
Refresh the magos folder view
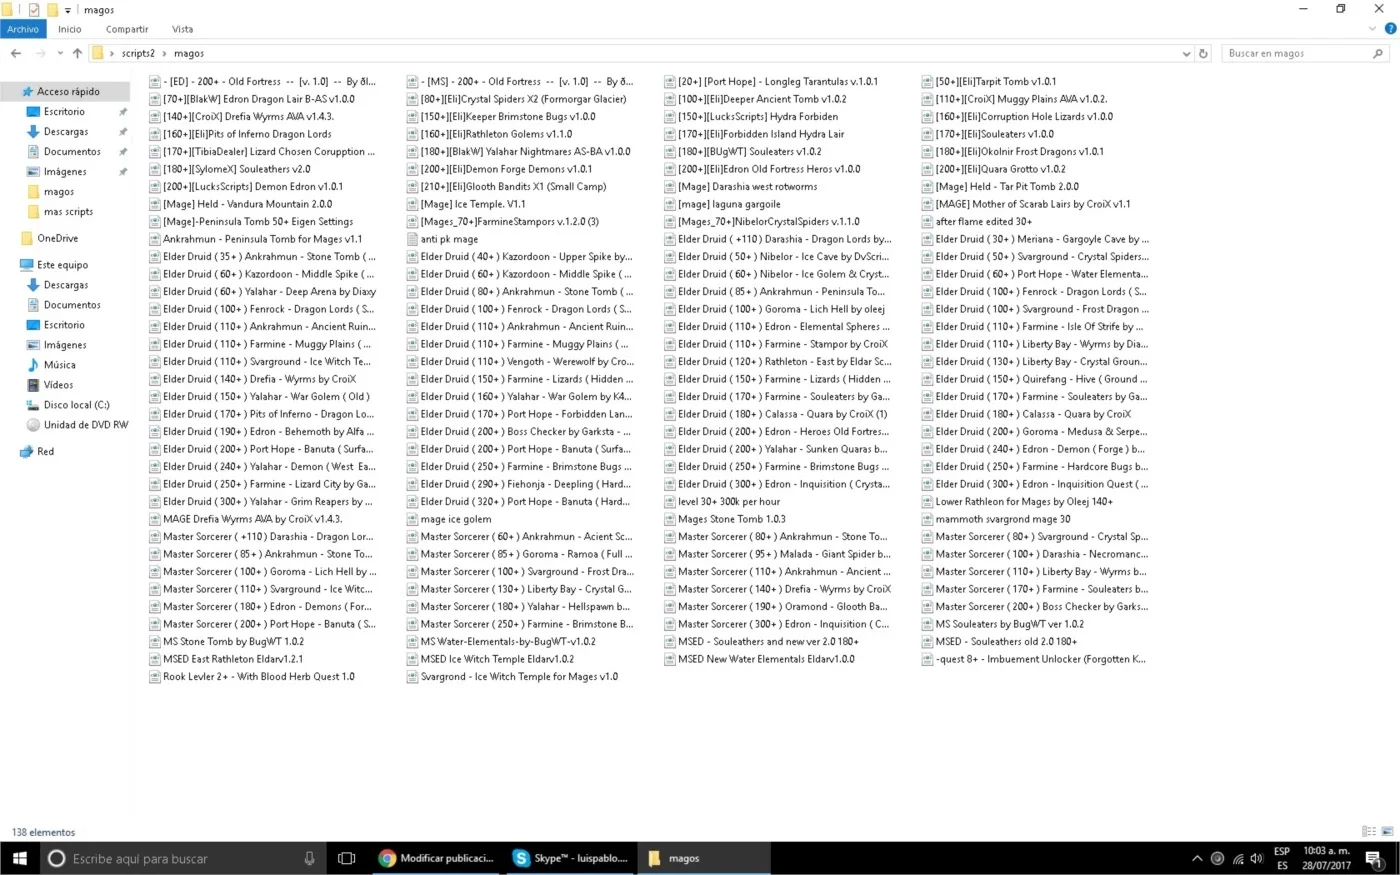point(1203,53)
